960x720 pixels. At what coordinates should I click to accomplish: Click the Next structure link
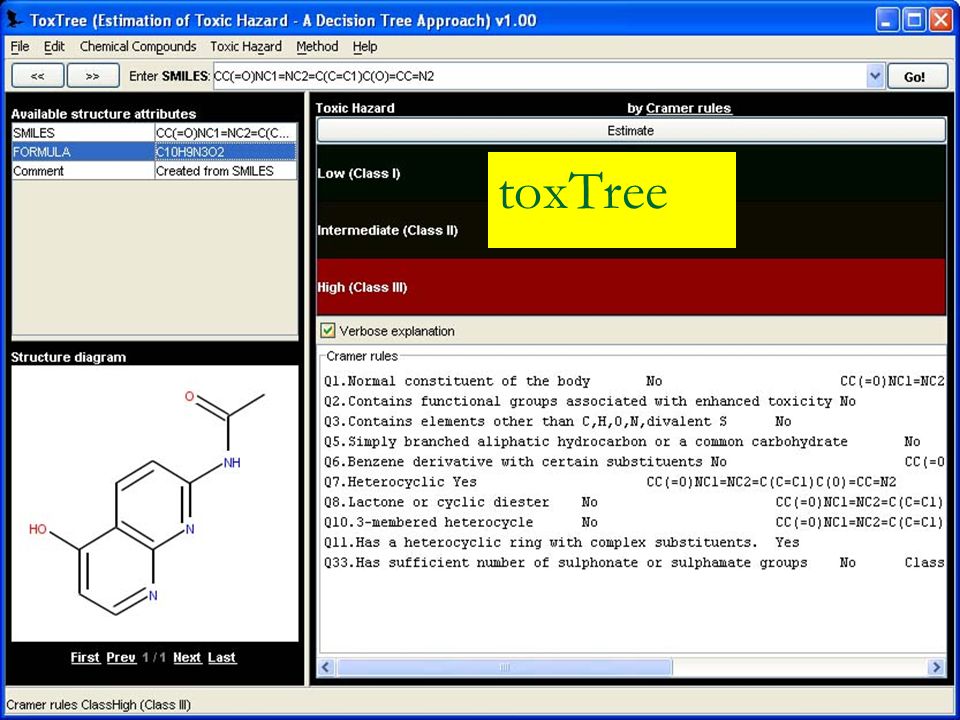187,658
